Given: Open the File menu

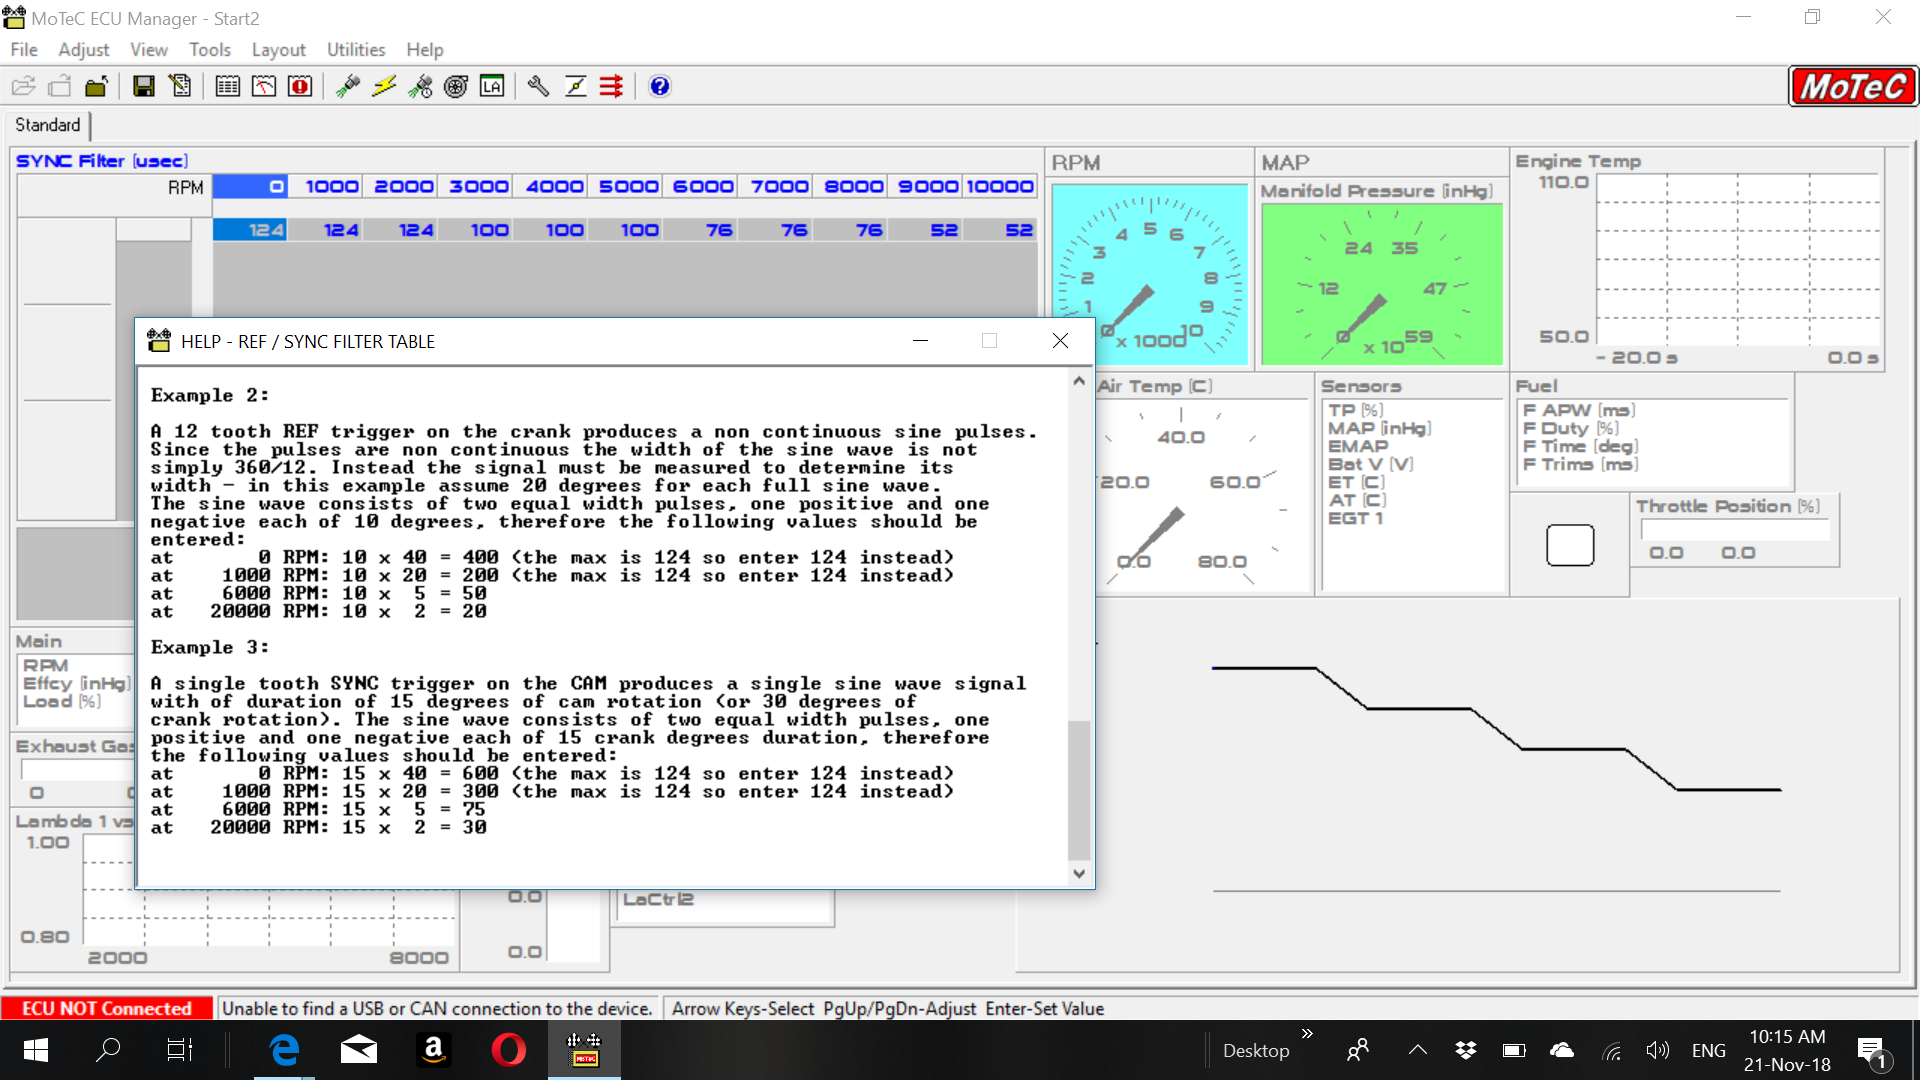Looking at the screenshot, I should (x=24, y=49).
